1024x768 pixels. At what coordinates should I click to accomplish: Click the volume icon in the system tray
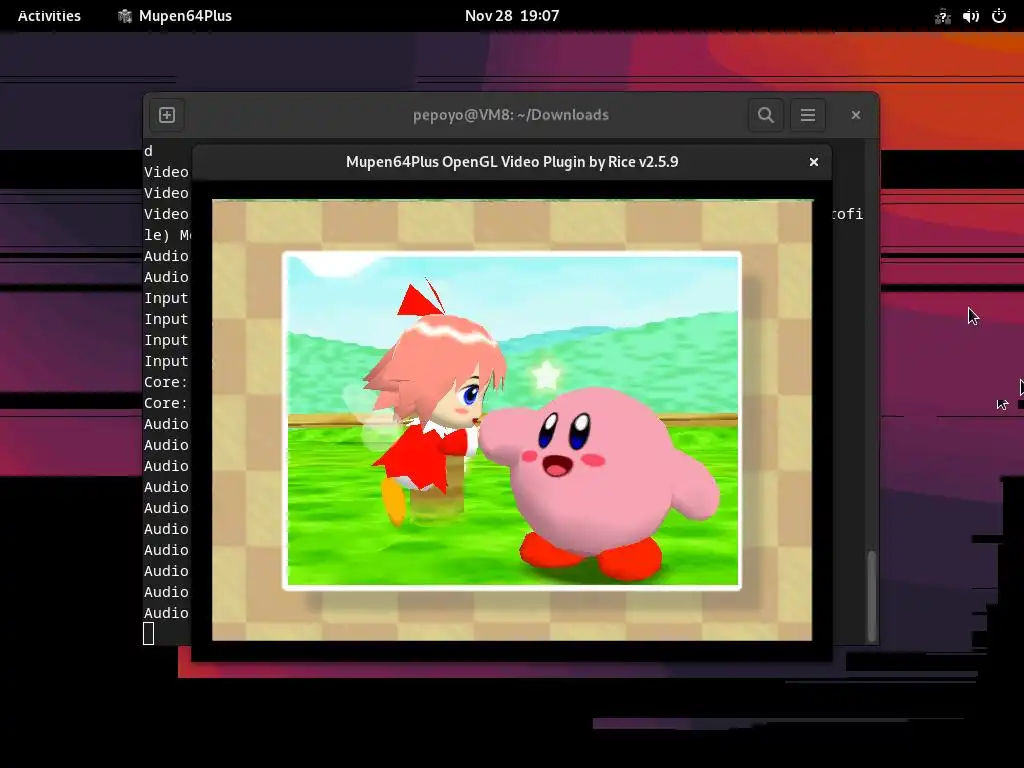click(x=970, y=16)
